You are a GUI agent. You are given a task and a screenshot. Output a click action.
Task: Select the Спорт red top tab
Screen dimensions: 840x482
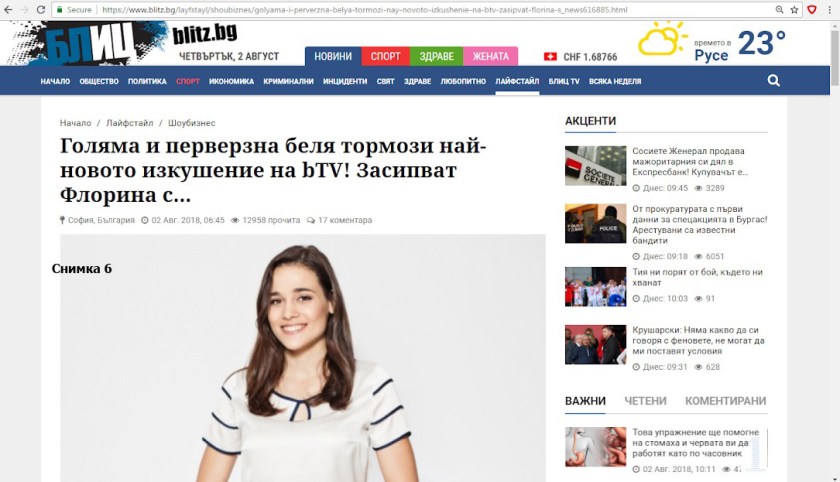click(386, 56)
